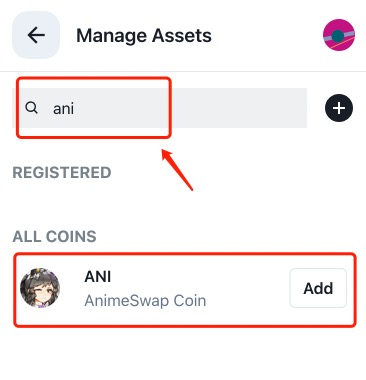Click the typed text "ani" in search
The height and width of the screenshot is (380, 366).
click(63, 109)
